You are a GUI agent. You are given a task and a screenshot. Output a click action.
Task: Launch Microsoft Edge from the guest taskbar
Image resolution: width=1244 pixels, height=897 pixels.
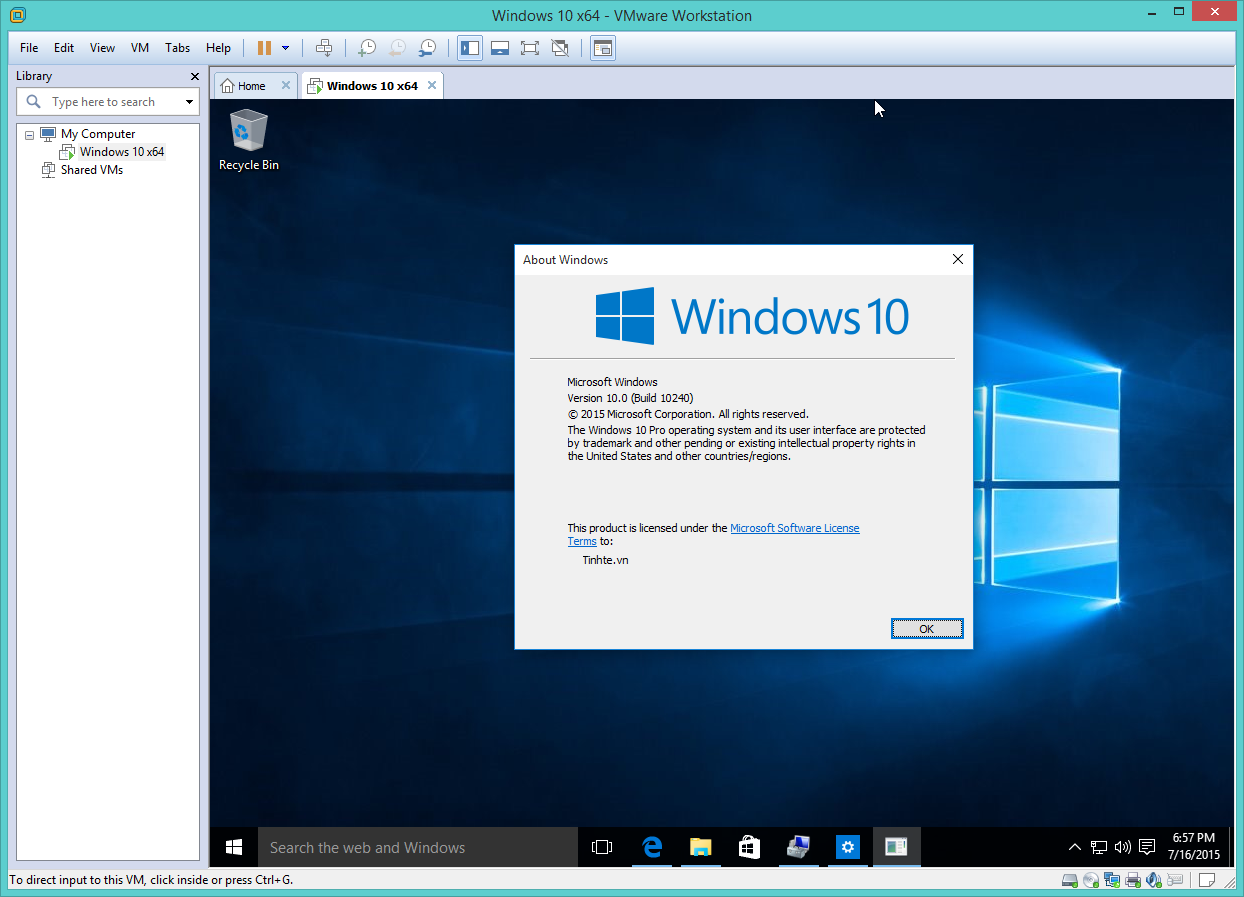(x=652, y=847)
